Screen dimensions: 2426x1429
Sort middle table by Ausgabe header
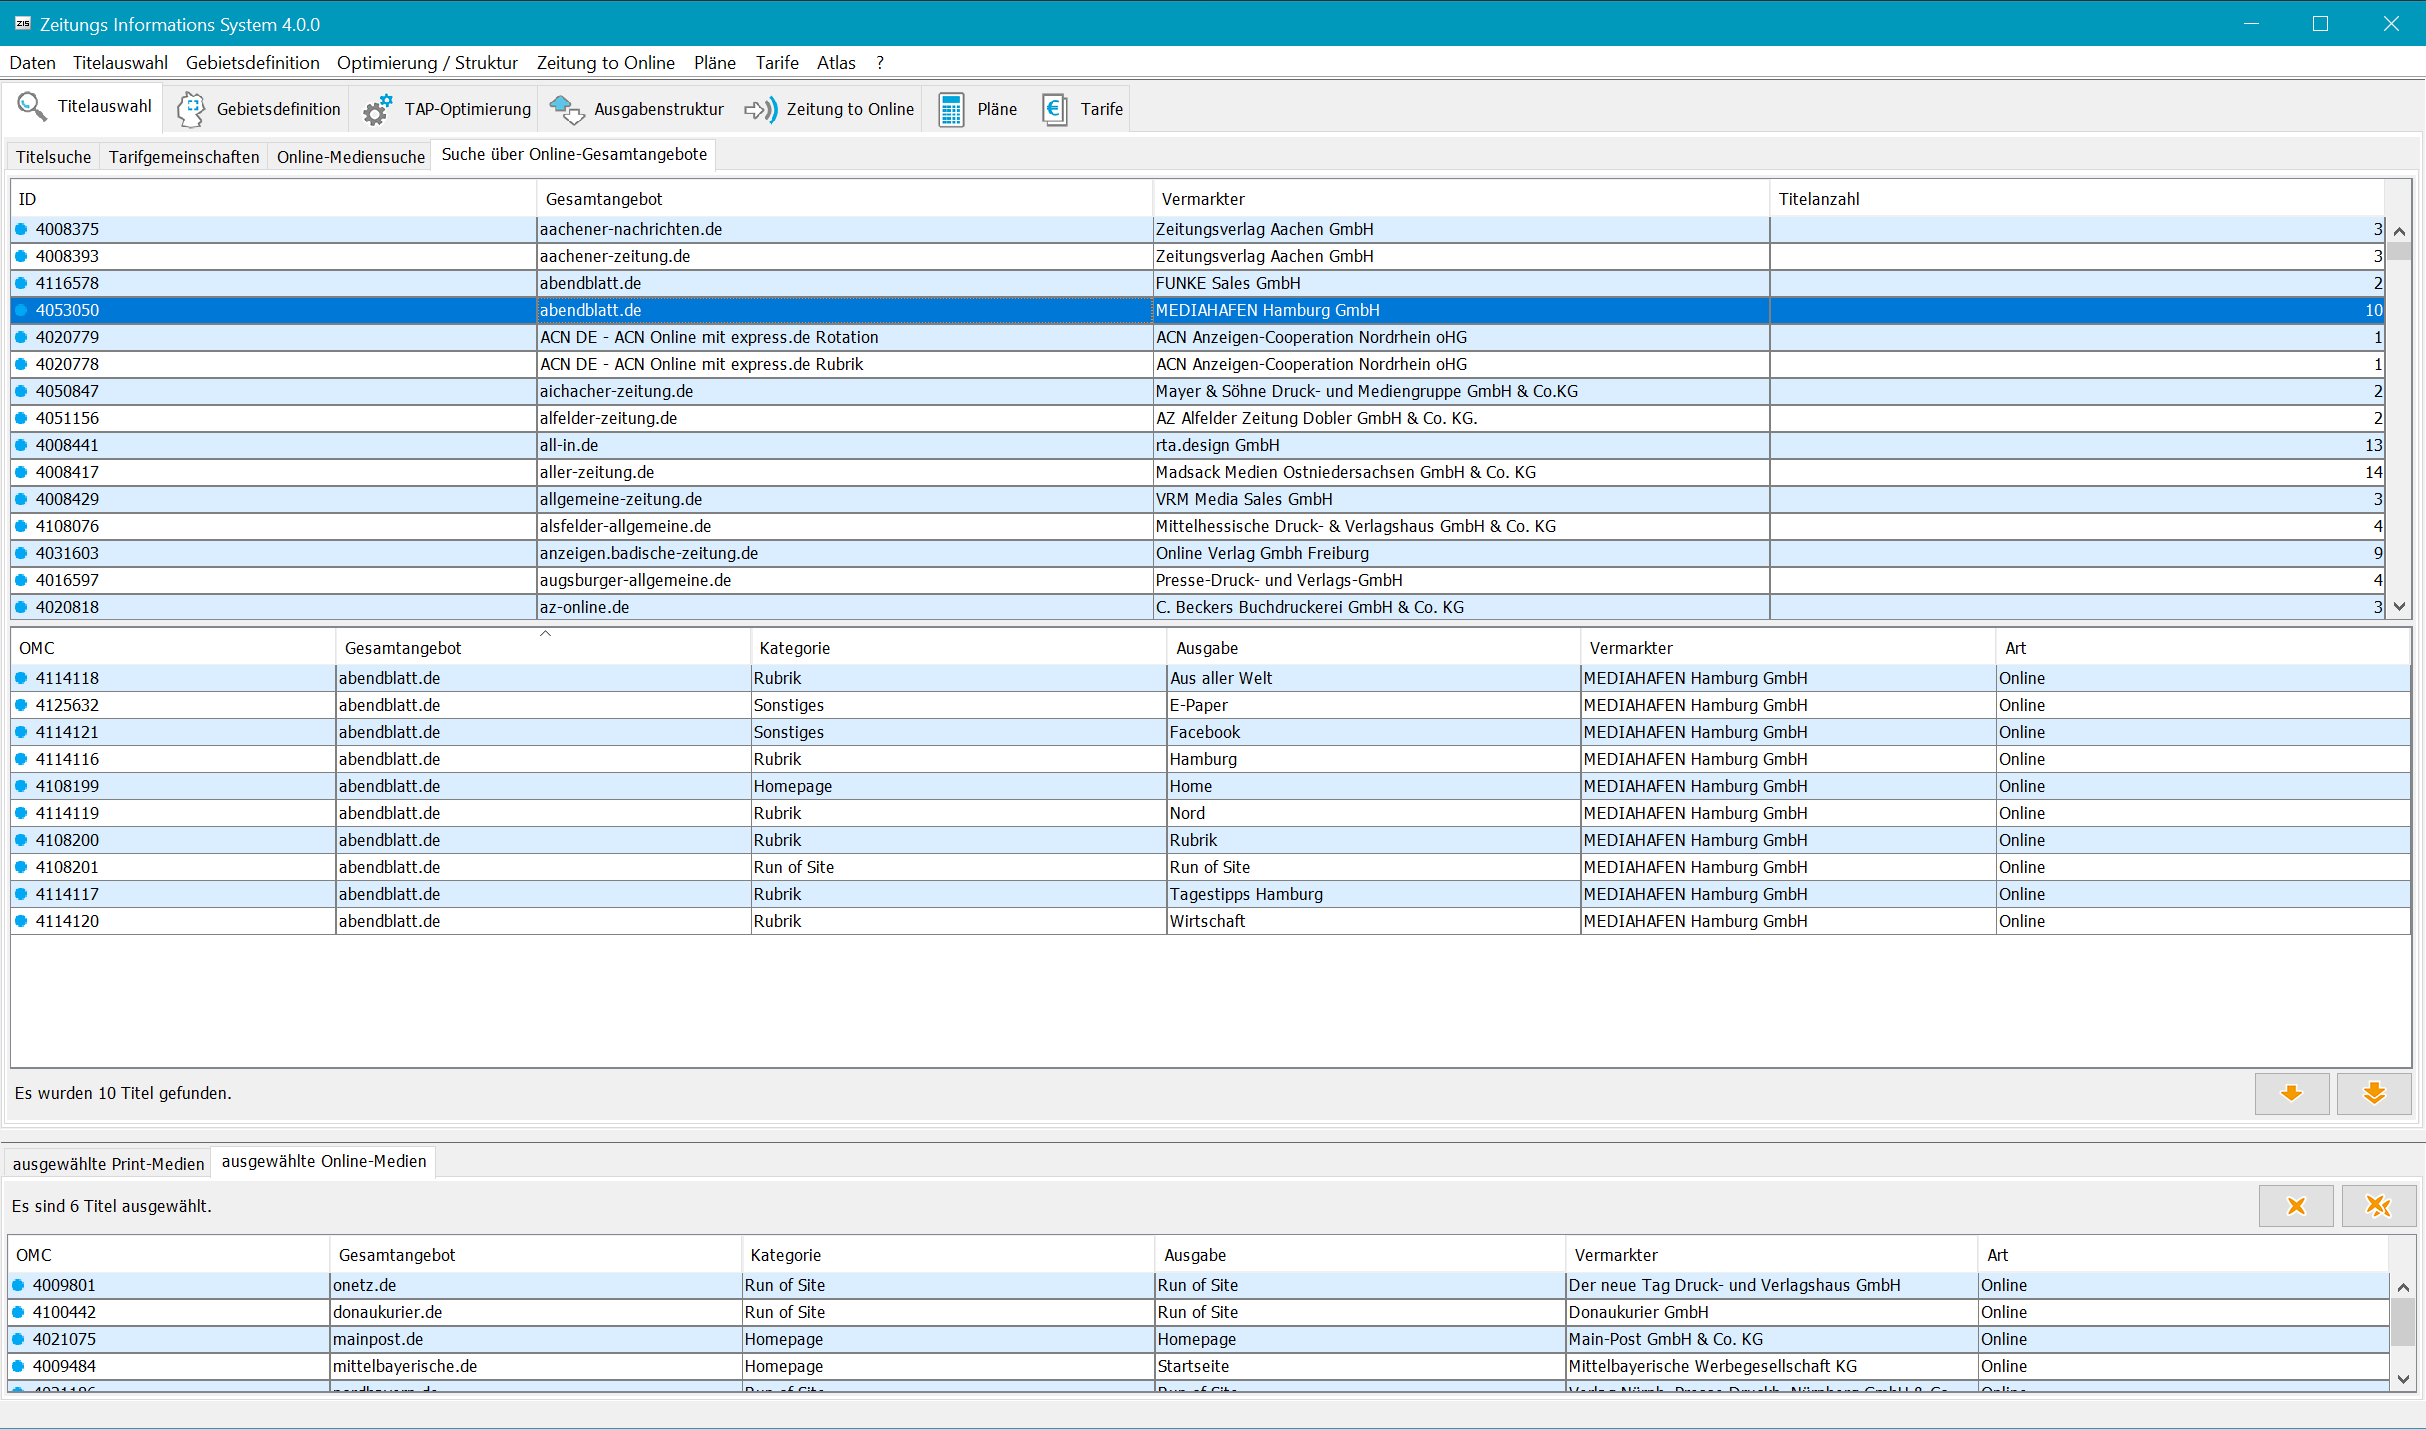1374,648
